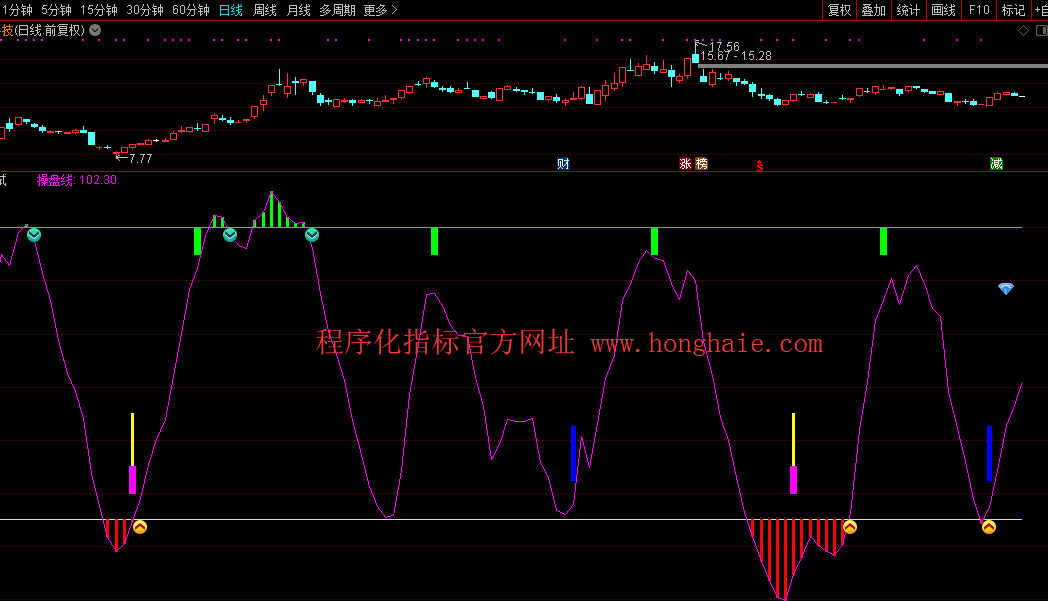
Task: Click the orange 榜 ranking marker
Action: pos(701,164)
